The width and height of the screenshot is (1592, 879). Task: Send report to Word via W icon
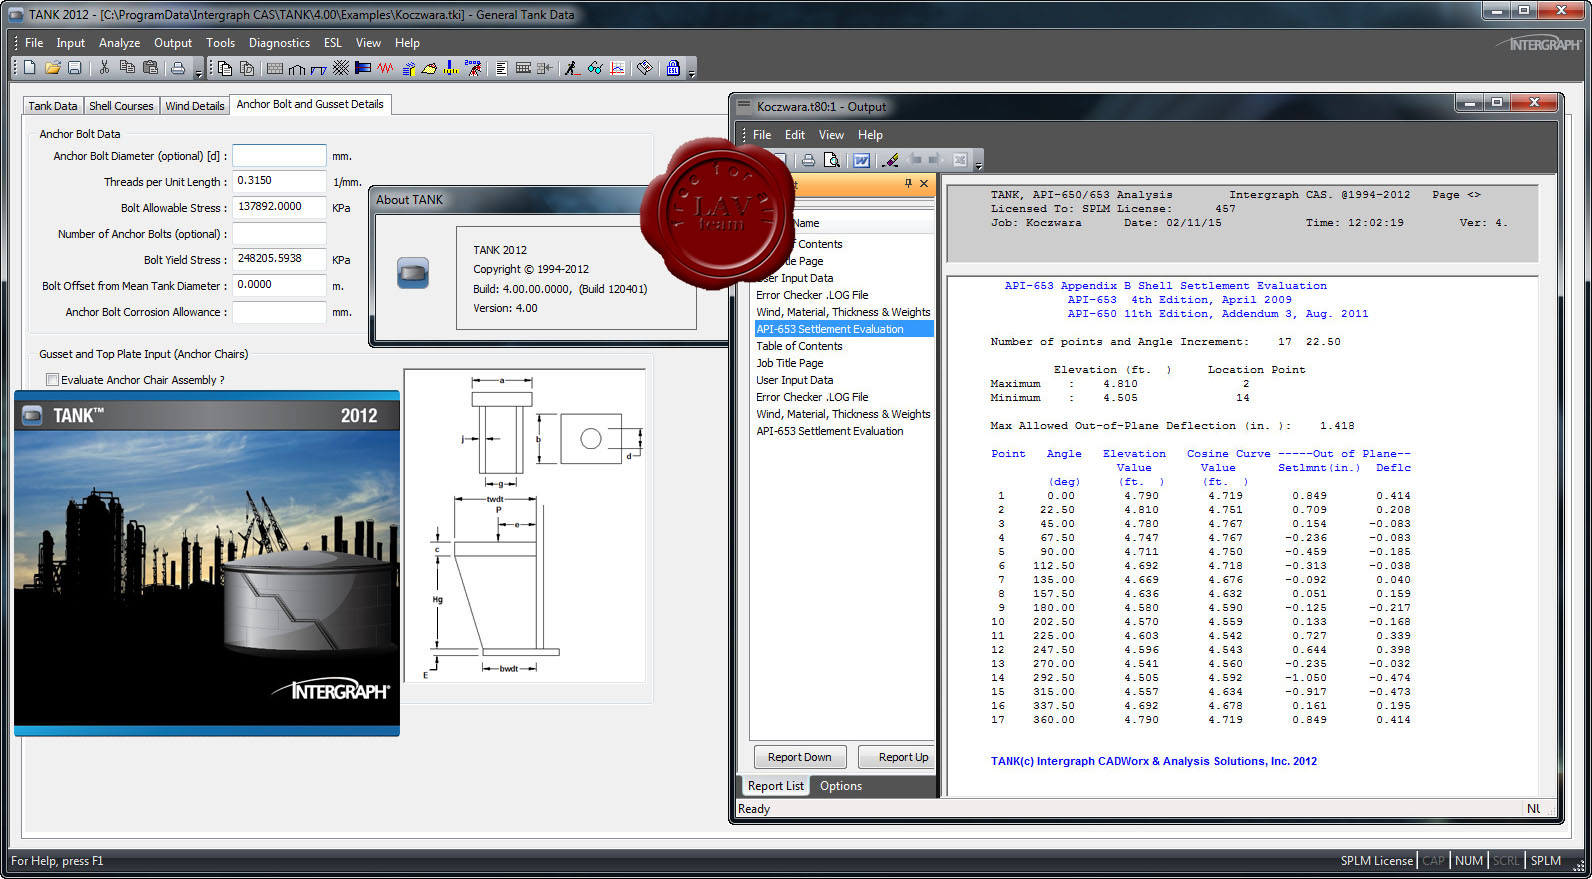click(861, 160)
